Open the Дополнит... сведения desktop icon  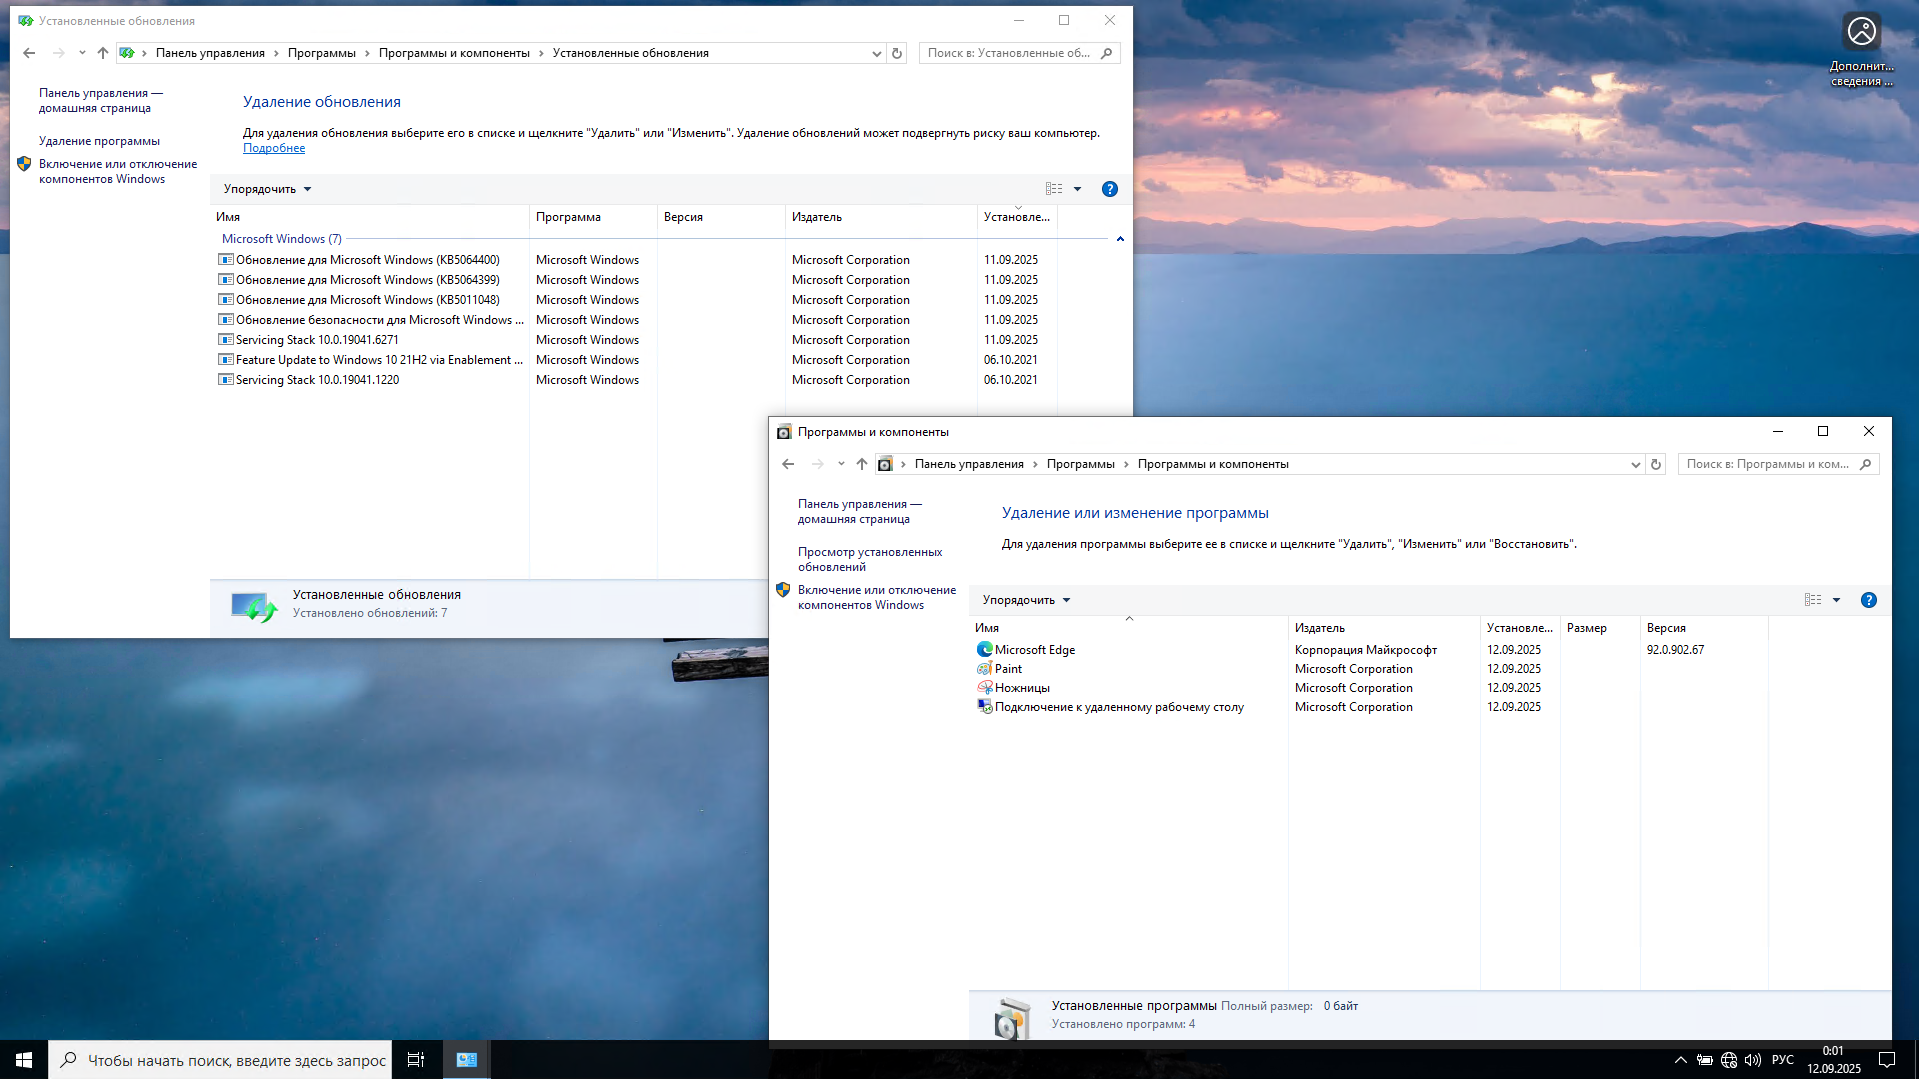pos(1861,50)
